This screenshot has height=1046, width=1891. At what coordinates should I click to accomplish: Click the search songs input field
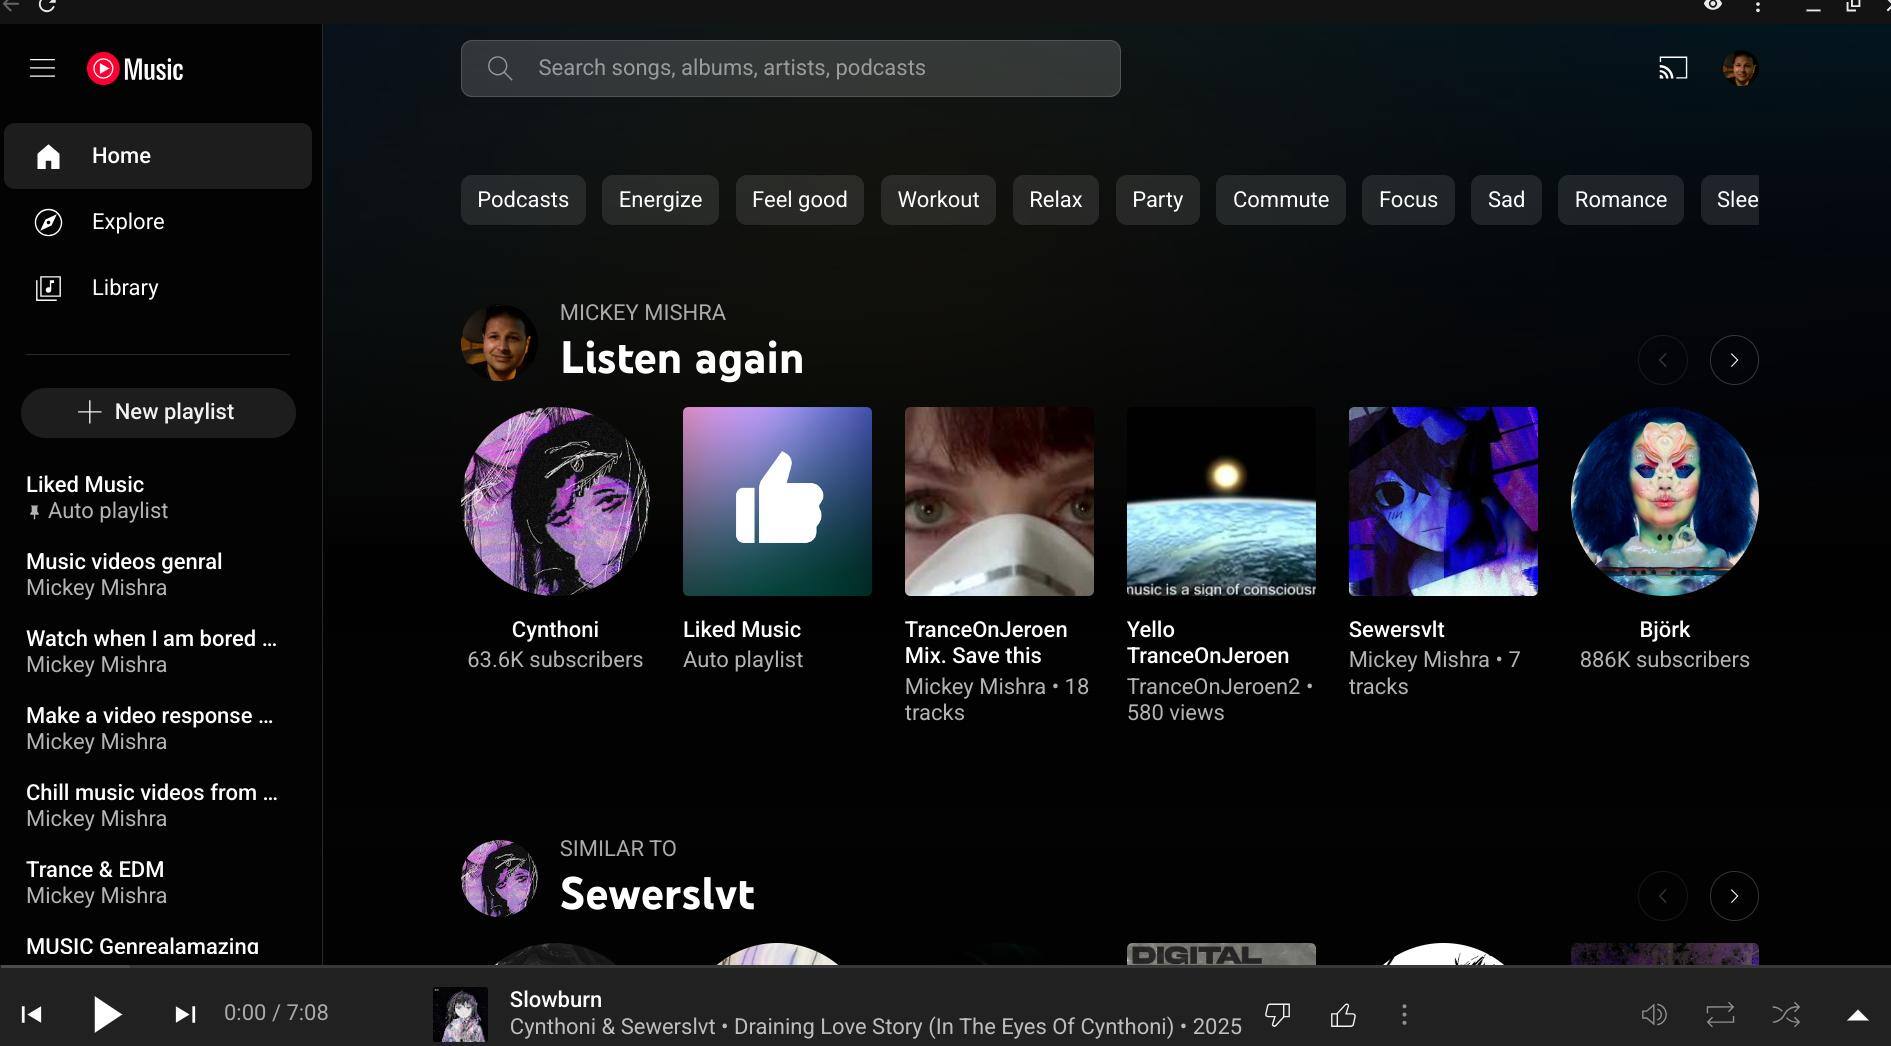click(x=790, y=68)
